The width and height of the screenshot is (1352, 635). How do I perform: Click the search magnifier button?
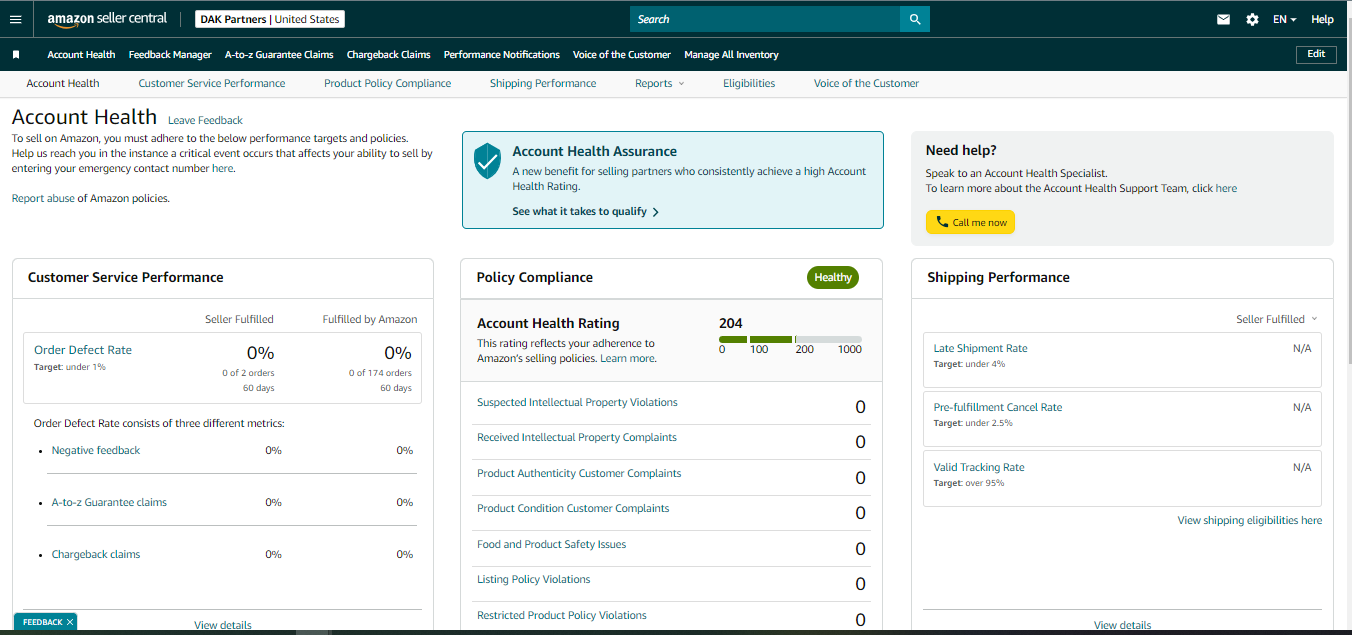(x=914, y=19)
